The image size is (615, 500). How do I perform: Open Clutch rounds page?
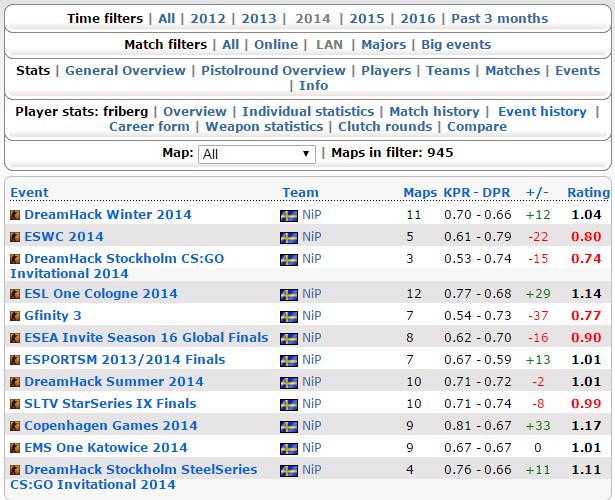(x=385, y=126)
